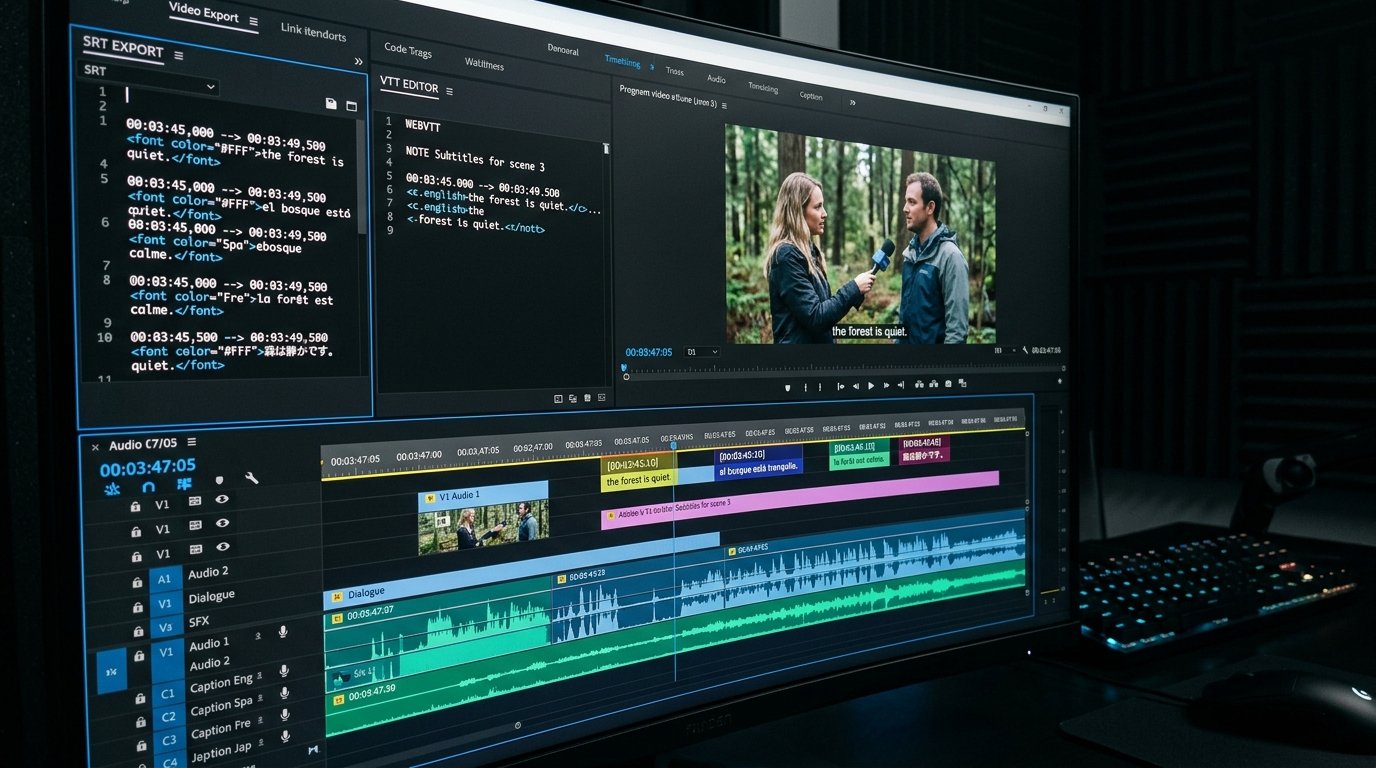The width and height of the screenshot is (1376, 768).
Task: Click the Play button in program monitor
Action: coord(871,385)
